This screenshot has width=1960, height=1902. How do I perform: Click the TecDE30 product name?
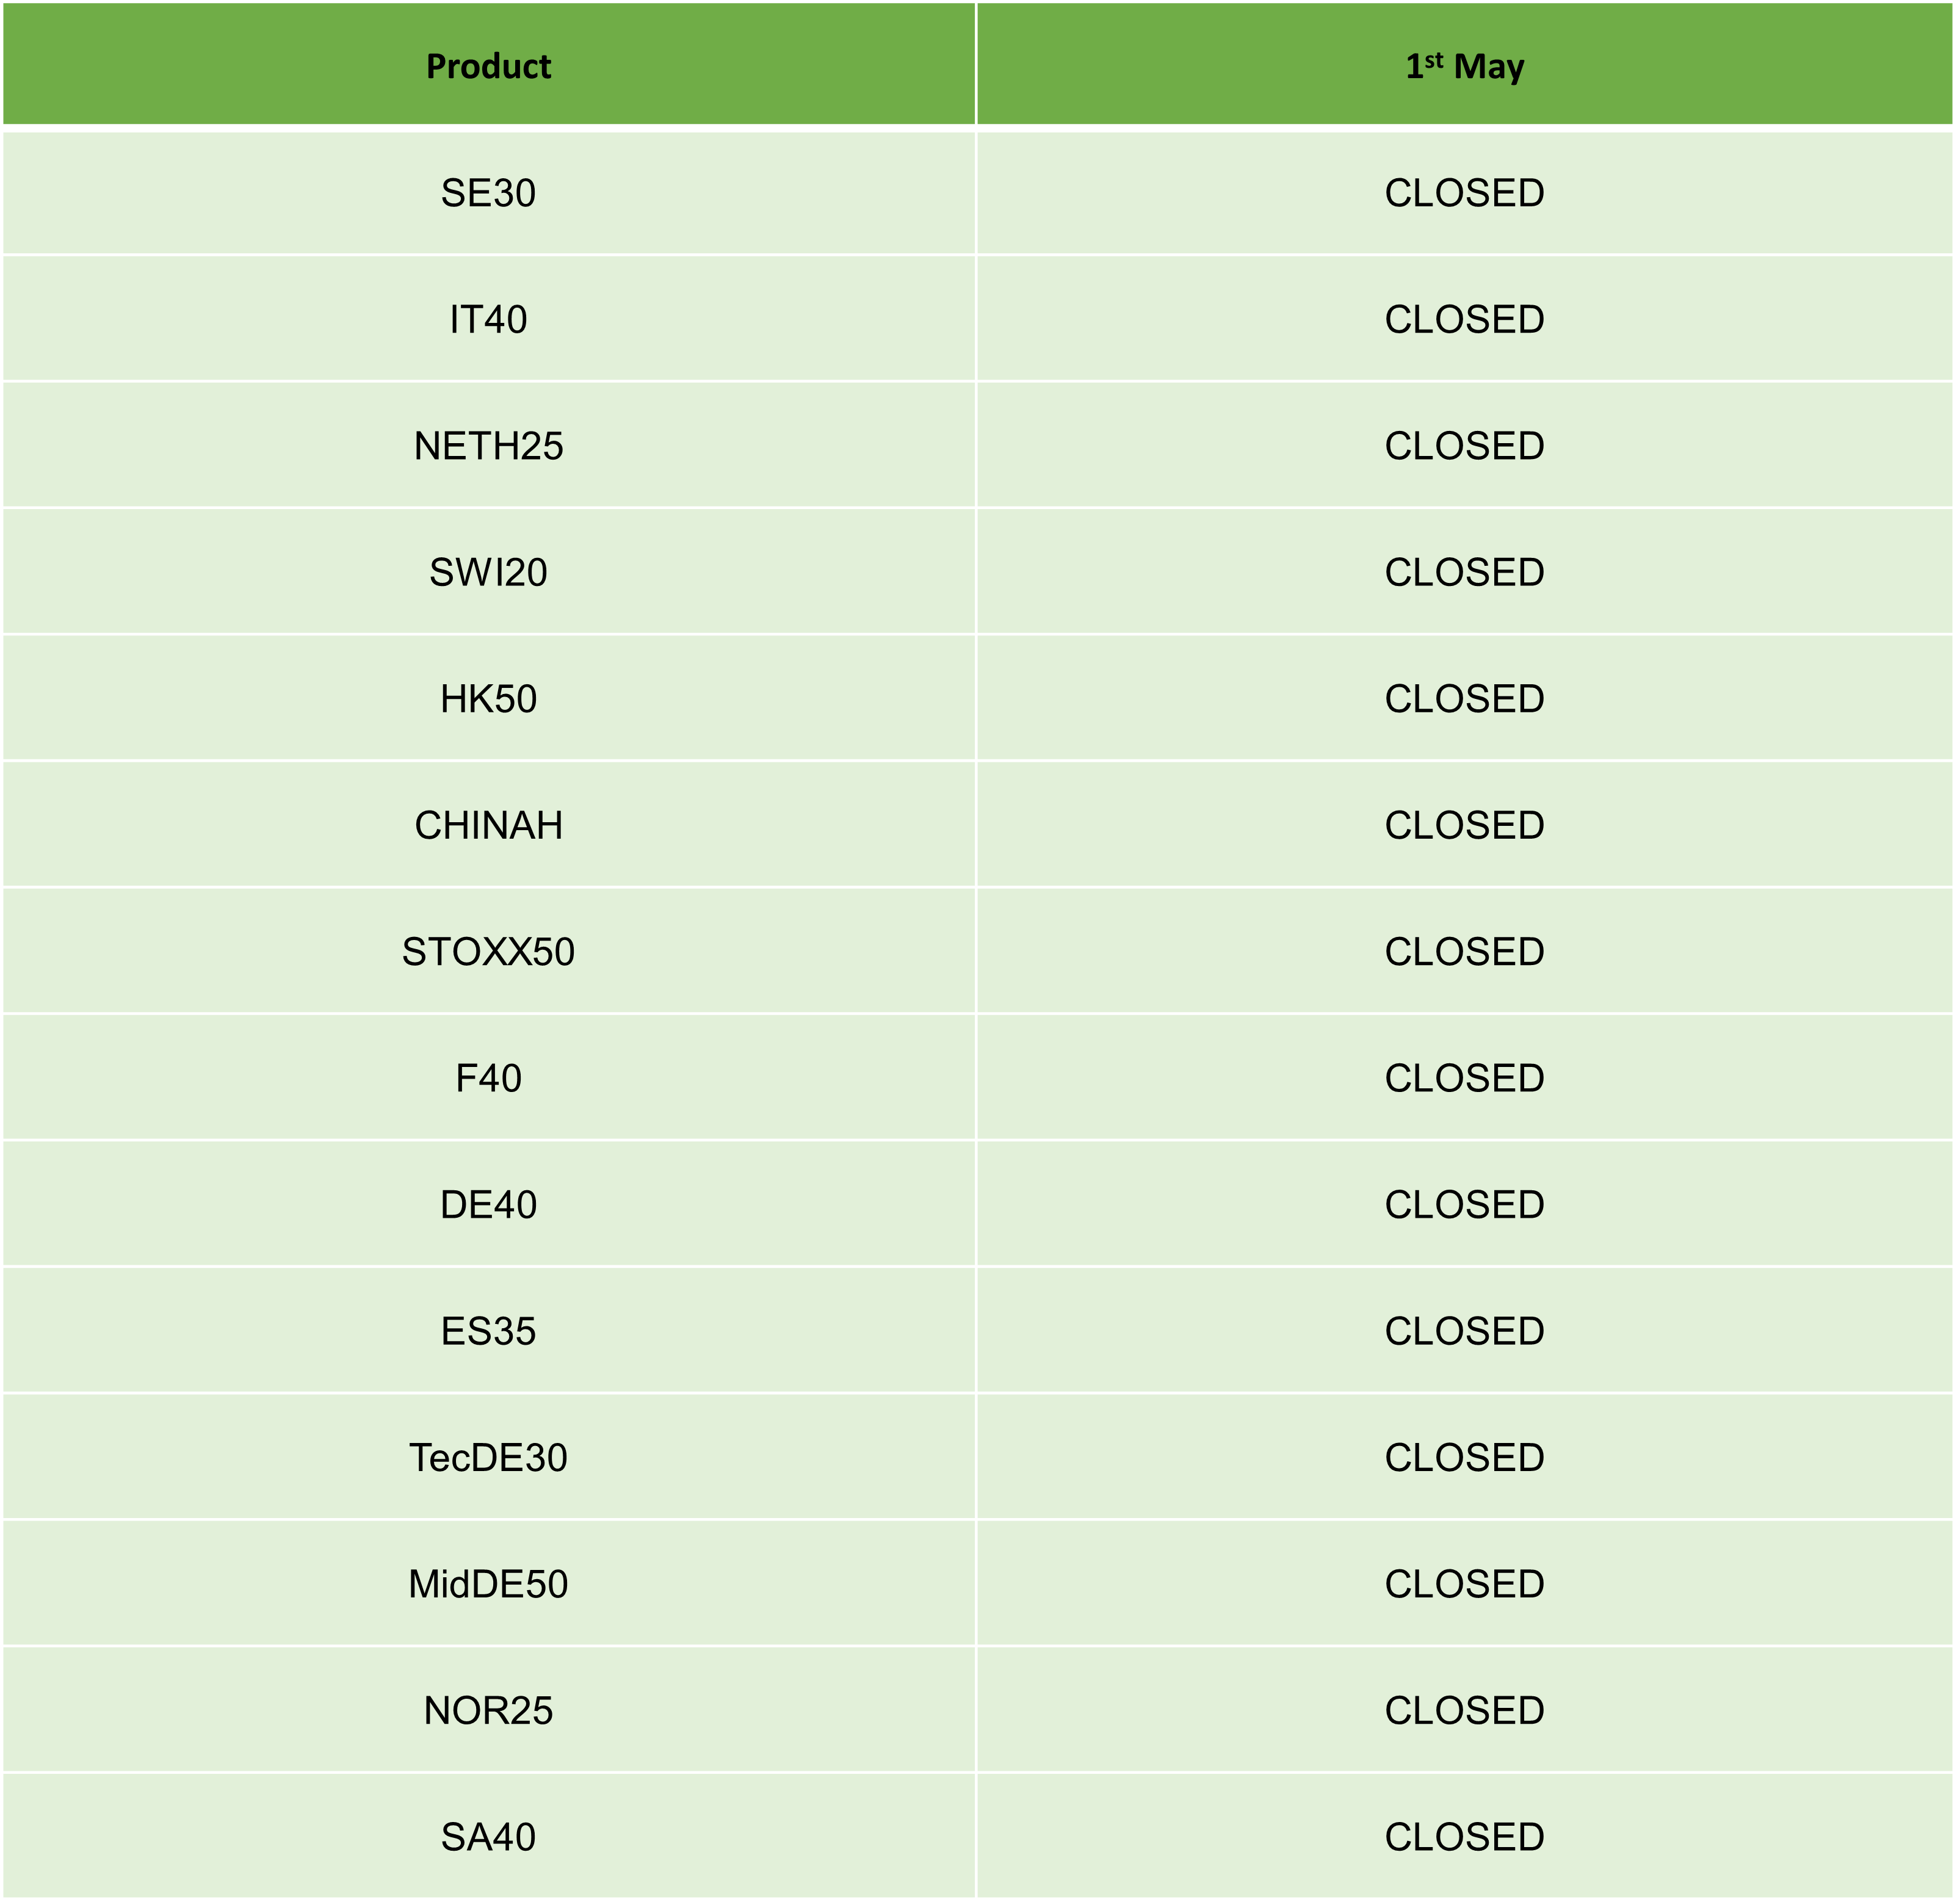click(x=488, y=1458)
